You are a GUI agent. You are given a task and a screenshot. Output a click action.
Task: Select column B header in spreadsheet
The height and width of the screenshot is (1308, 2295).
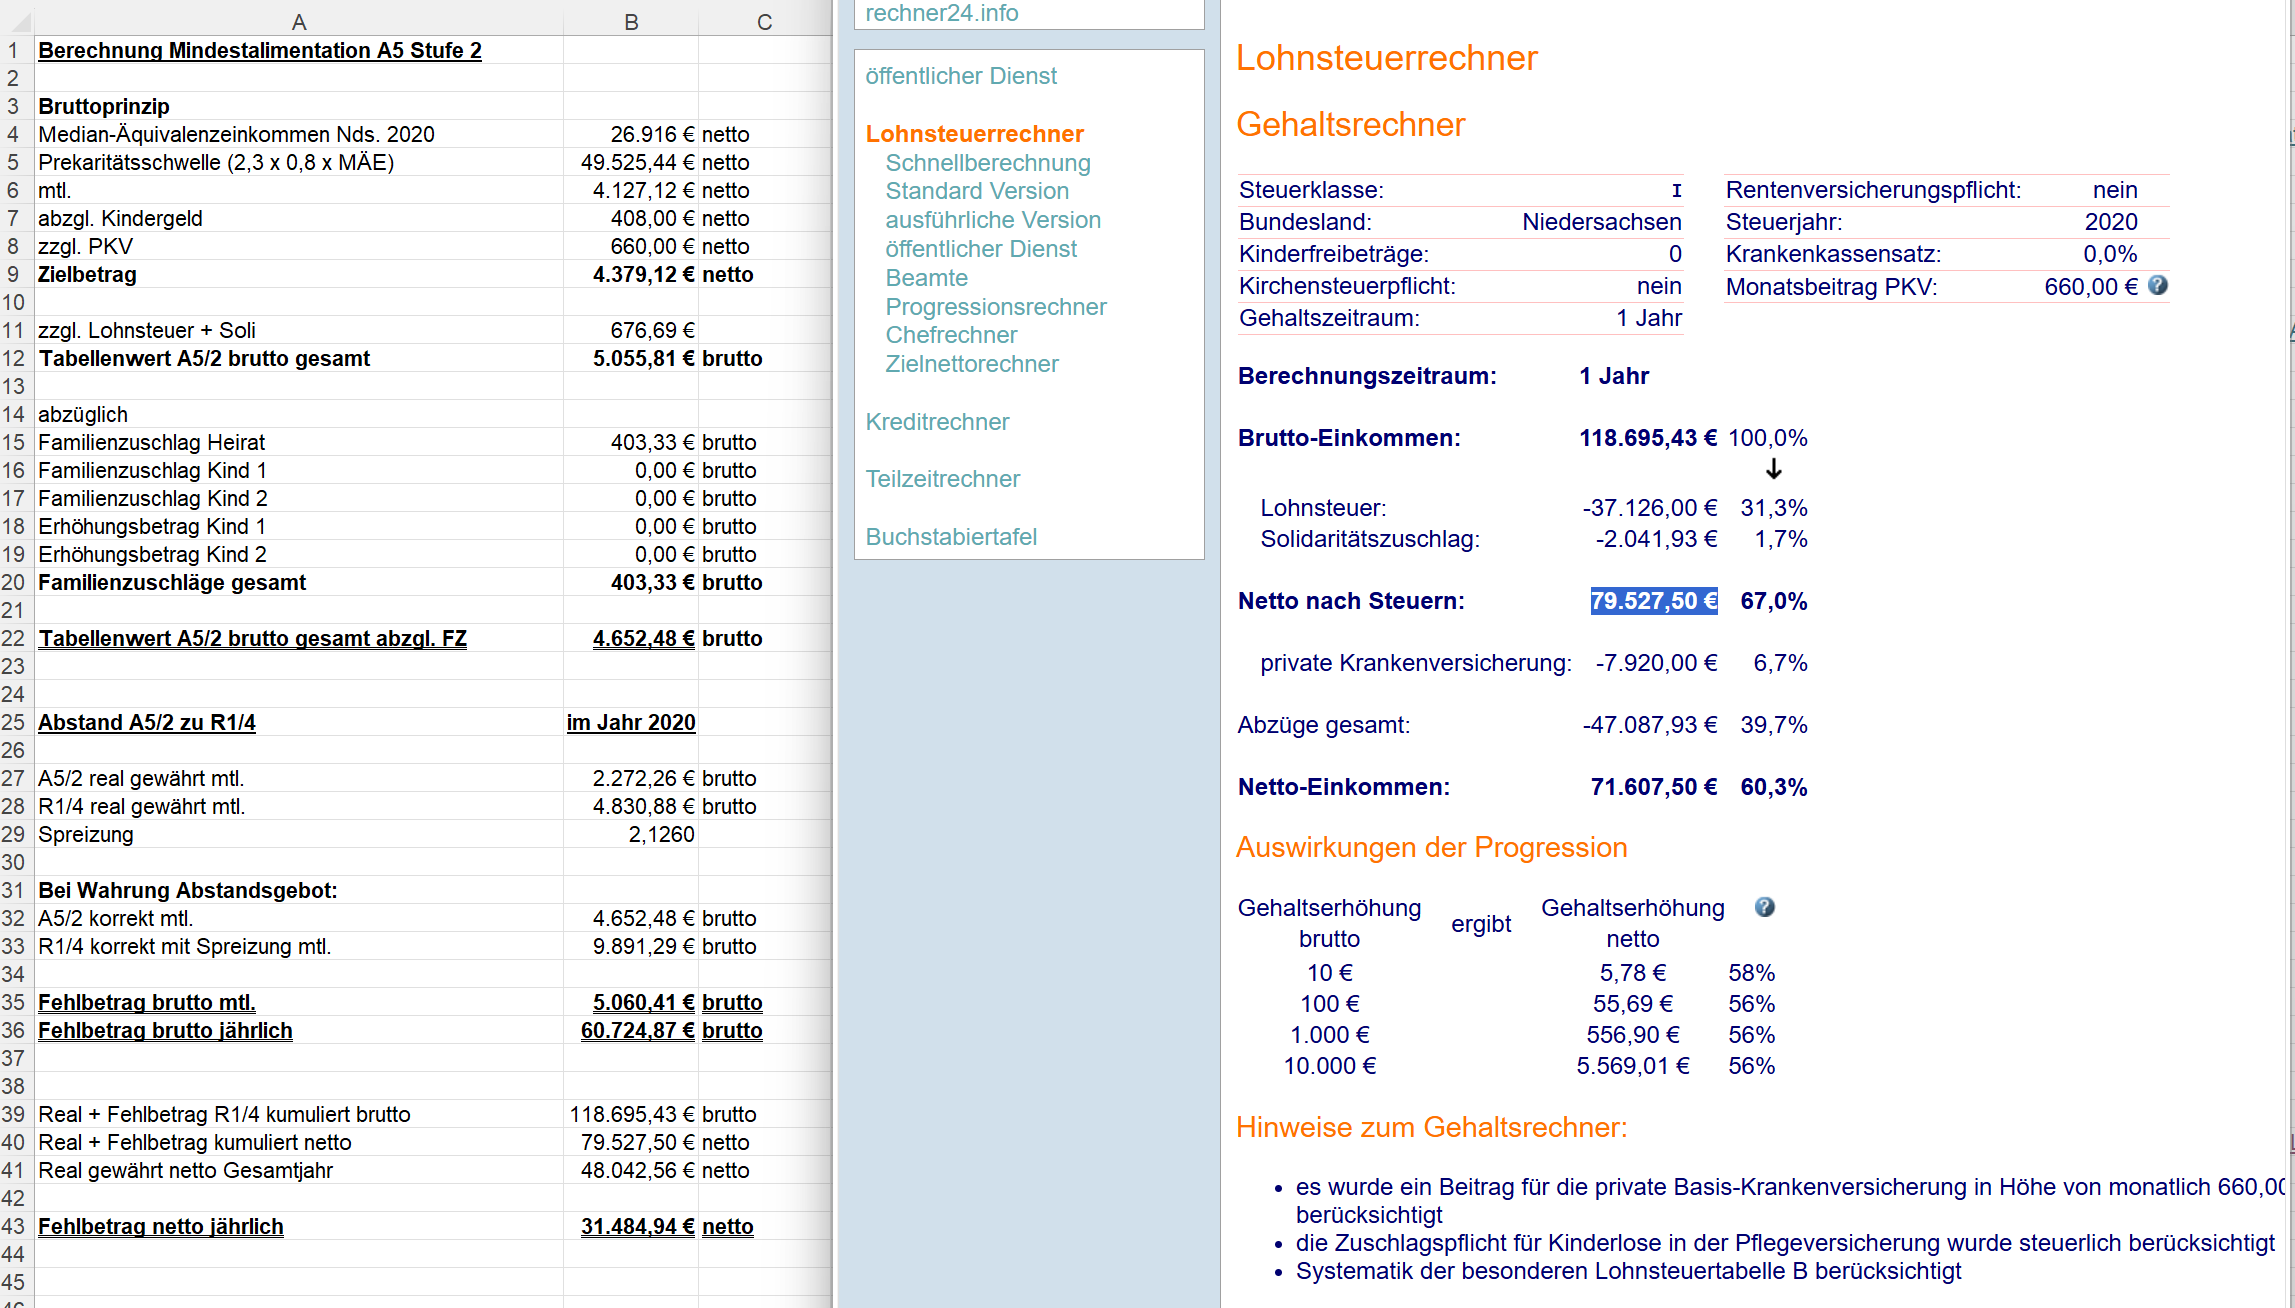(631, 22)
